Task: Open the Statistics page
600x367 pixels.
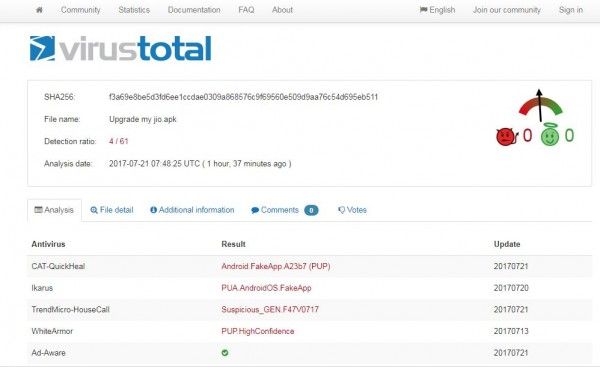Action: coord(134,10)
